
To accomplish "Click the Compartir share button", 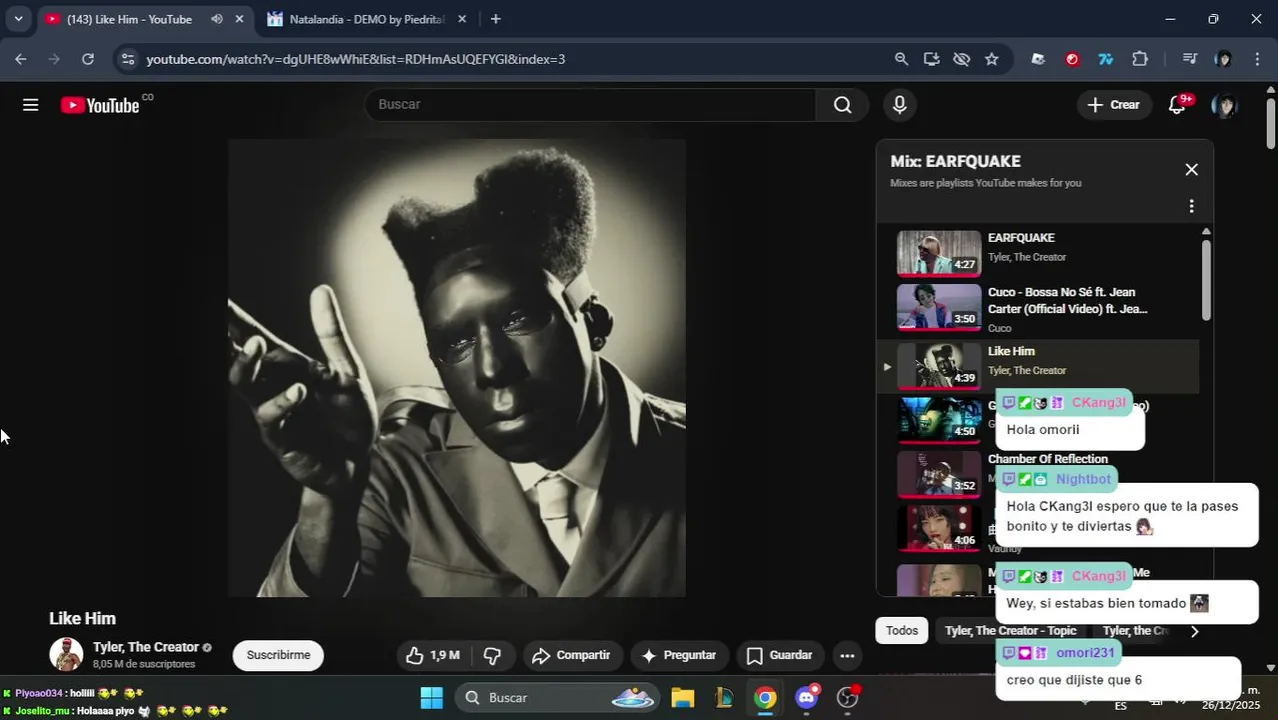I will (x=571, y=656).
